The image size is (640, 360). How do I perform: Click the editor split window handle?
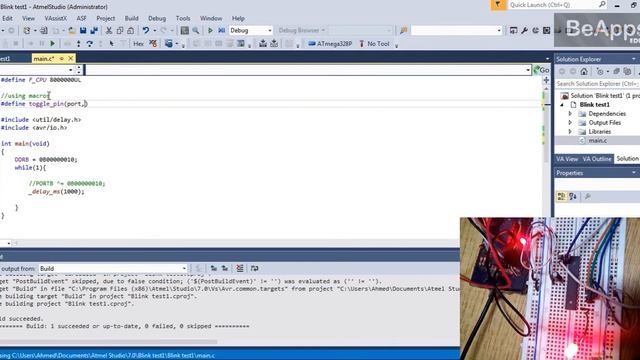pos(546,80)
